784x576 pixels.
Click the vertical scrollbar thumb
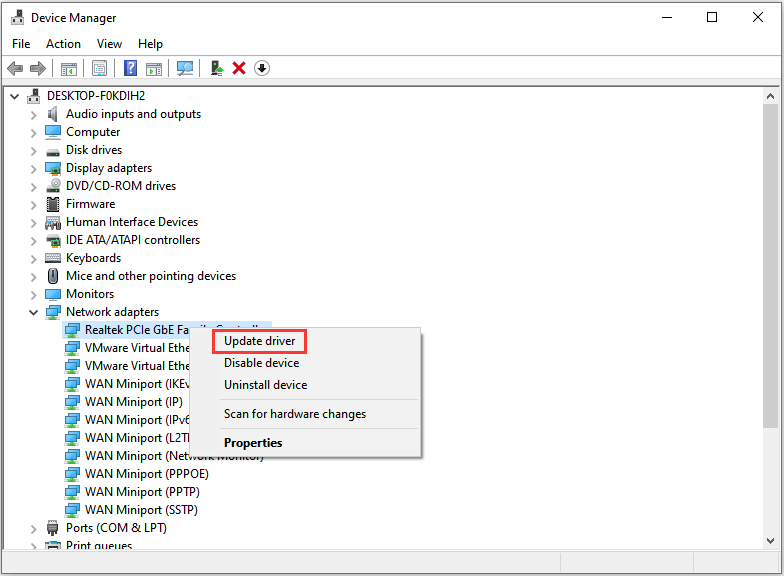click(x=770, y=266)
